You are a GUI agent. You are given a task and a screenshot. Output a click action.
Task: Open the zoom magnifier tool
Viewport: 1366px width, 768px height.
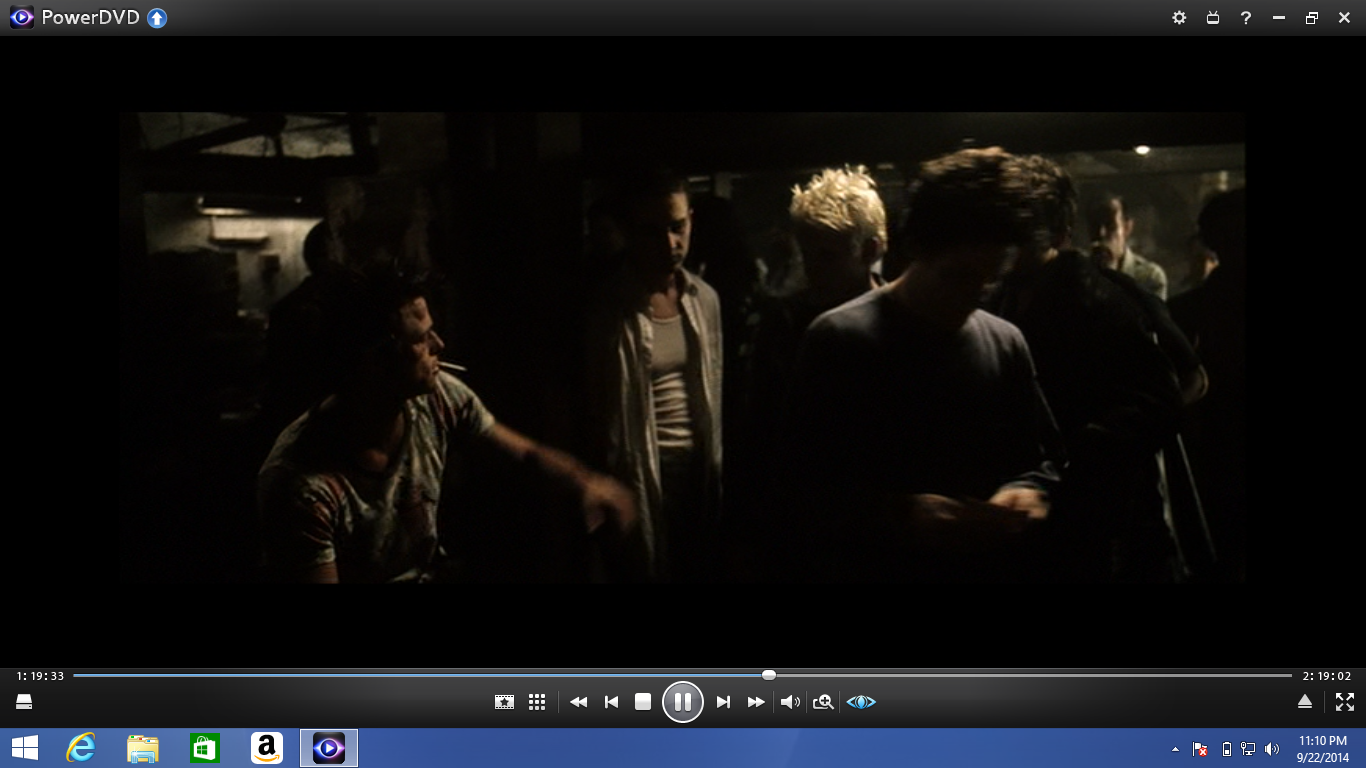tap(823, 702)
